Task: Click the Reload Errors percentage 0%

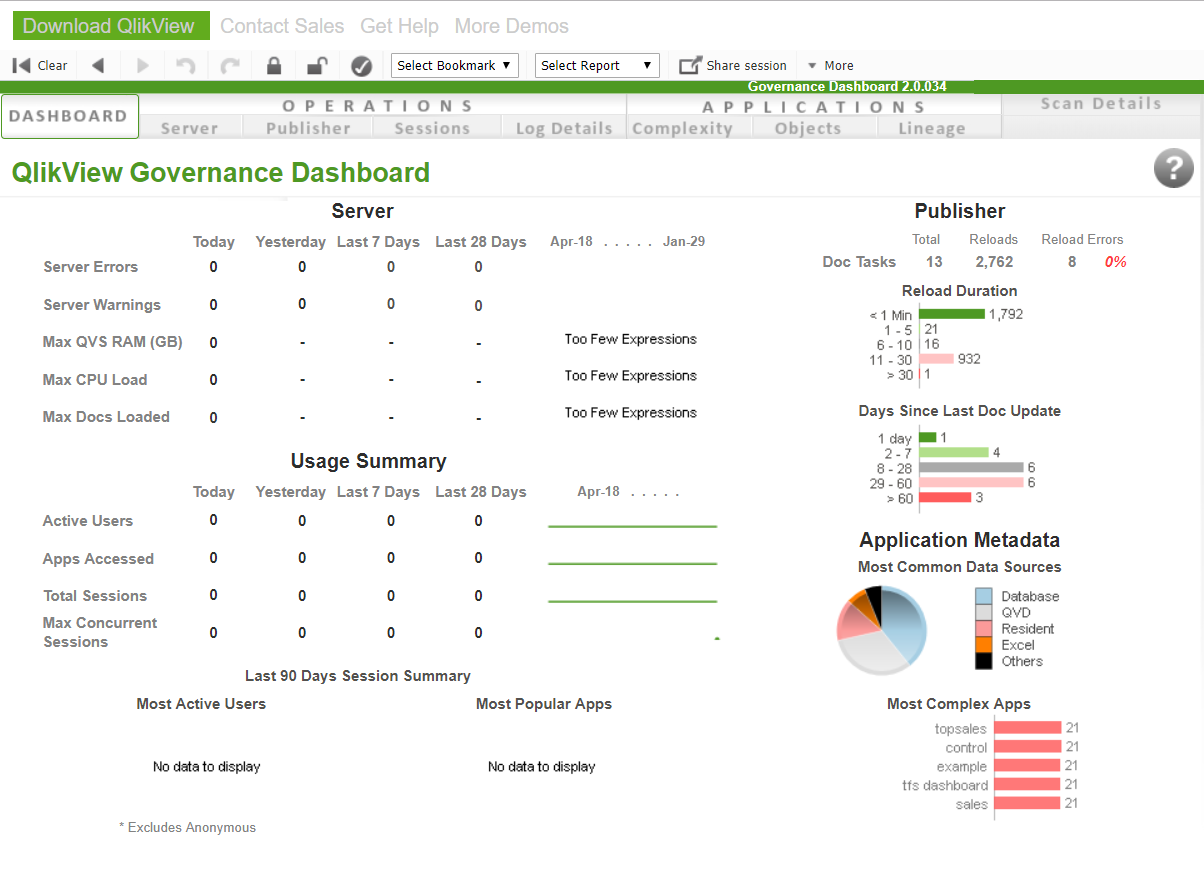Action: point(1116,262)
